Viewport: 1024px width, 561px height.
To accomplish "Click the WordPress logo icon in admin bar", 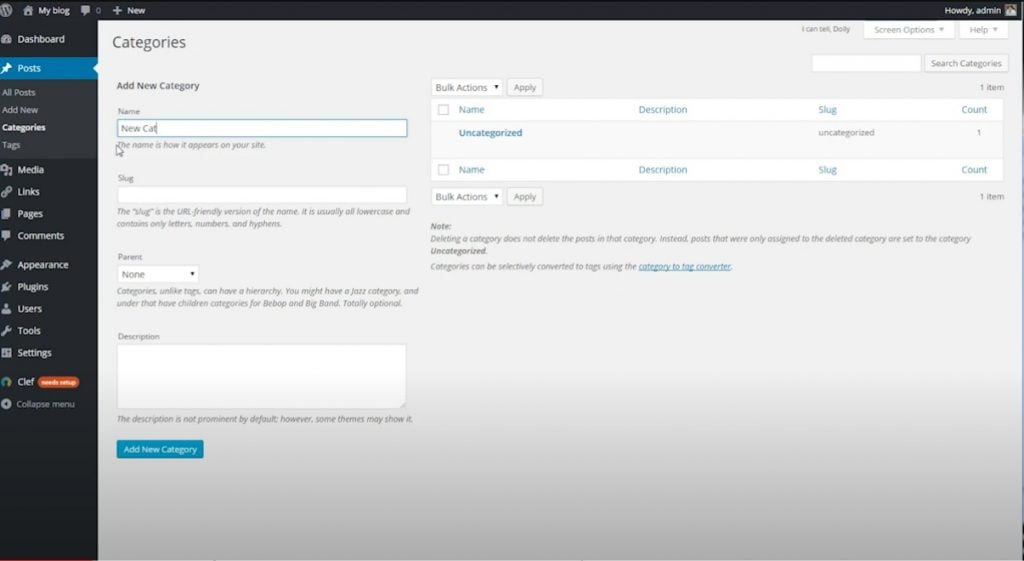I will [x=7, y=10].
